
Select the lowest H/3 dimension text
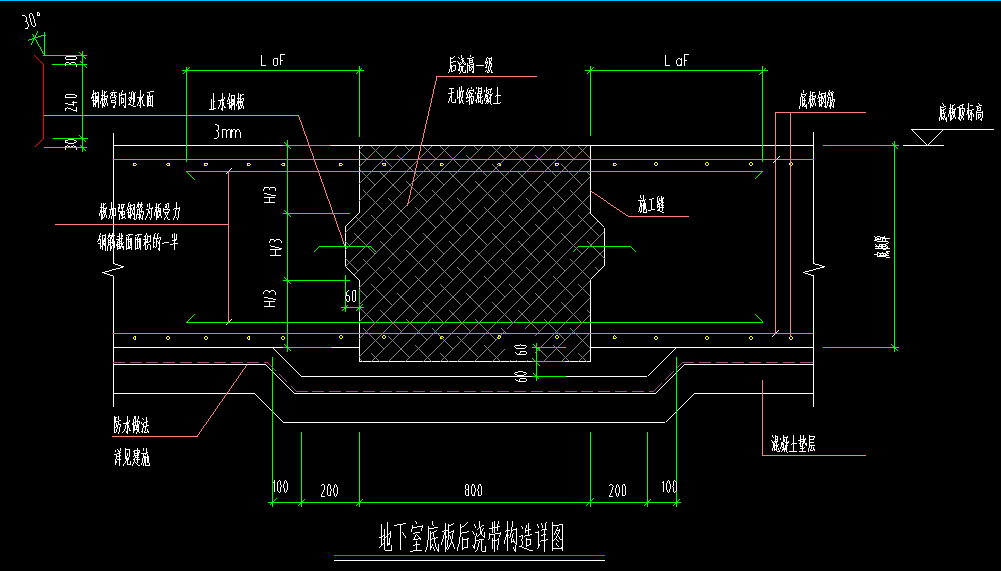pyautogui.click(x=271, y=299)
